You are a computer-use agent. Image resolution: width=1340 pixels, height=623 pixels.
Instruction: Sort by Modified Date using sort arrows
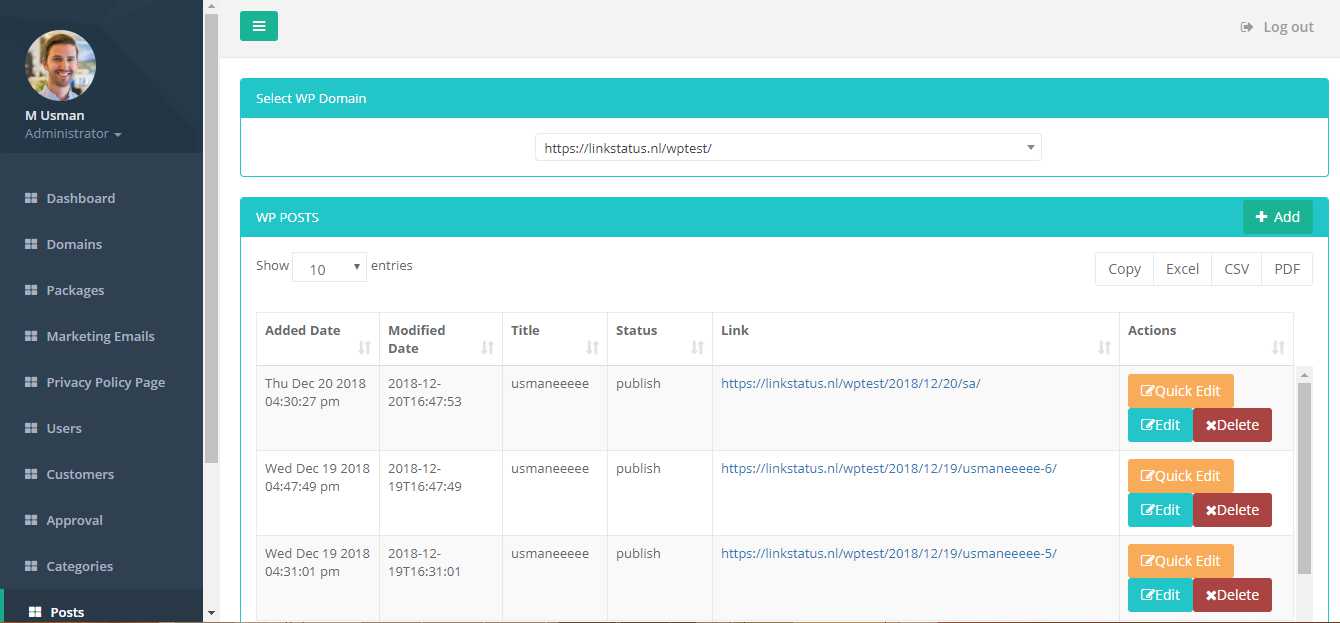(487, 347)
